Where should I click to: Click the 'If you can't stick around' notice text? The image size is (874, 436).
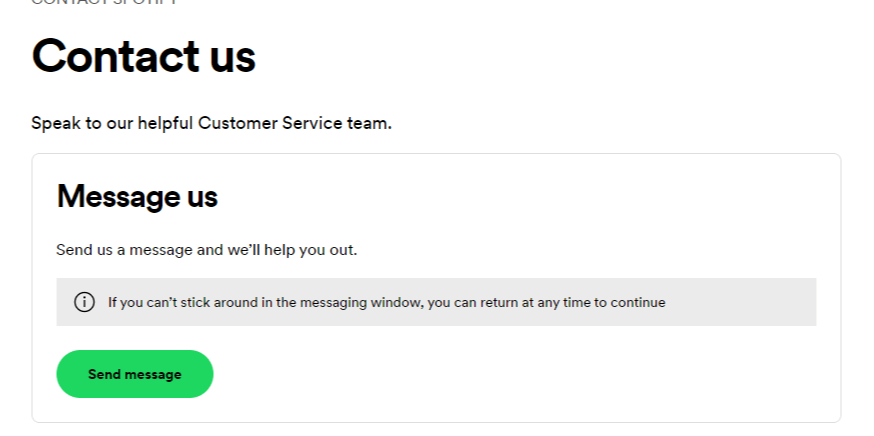tap(386, 302)
